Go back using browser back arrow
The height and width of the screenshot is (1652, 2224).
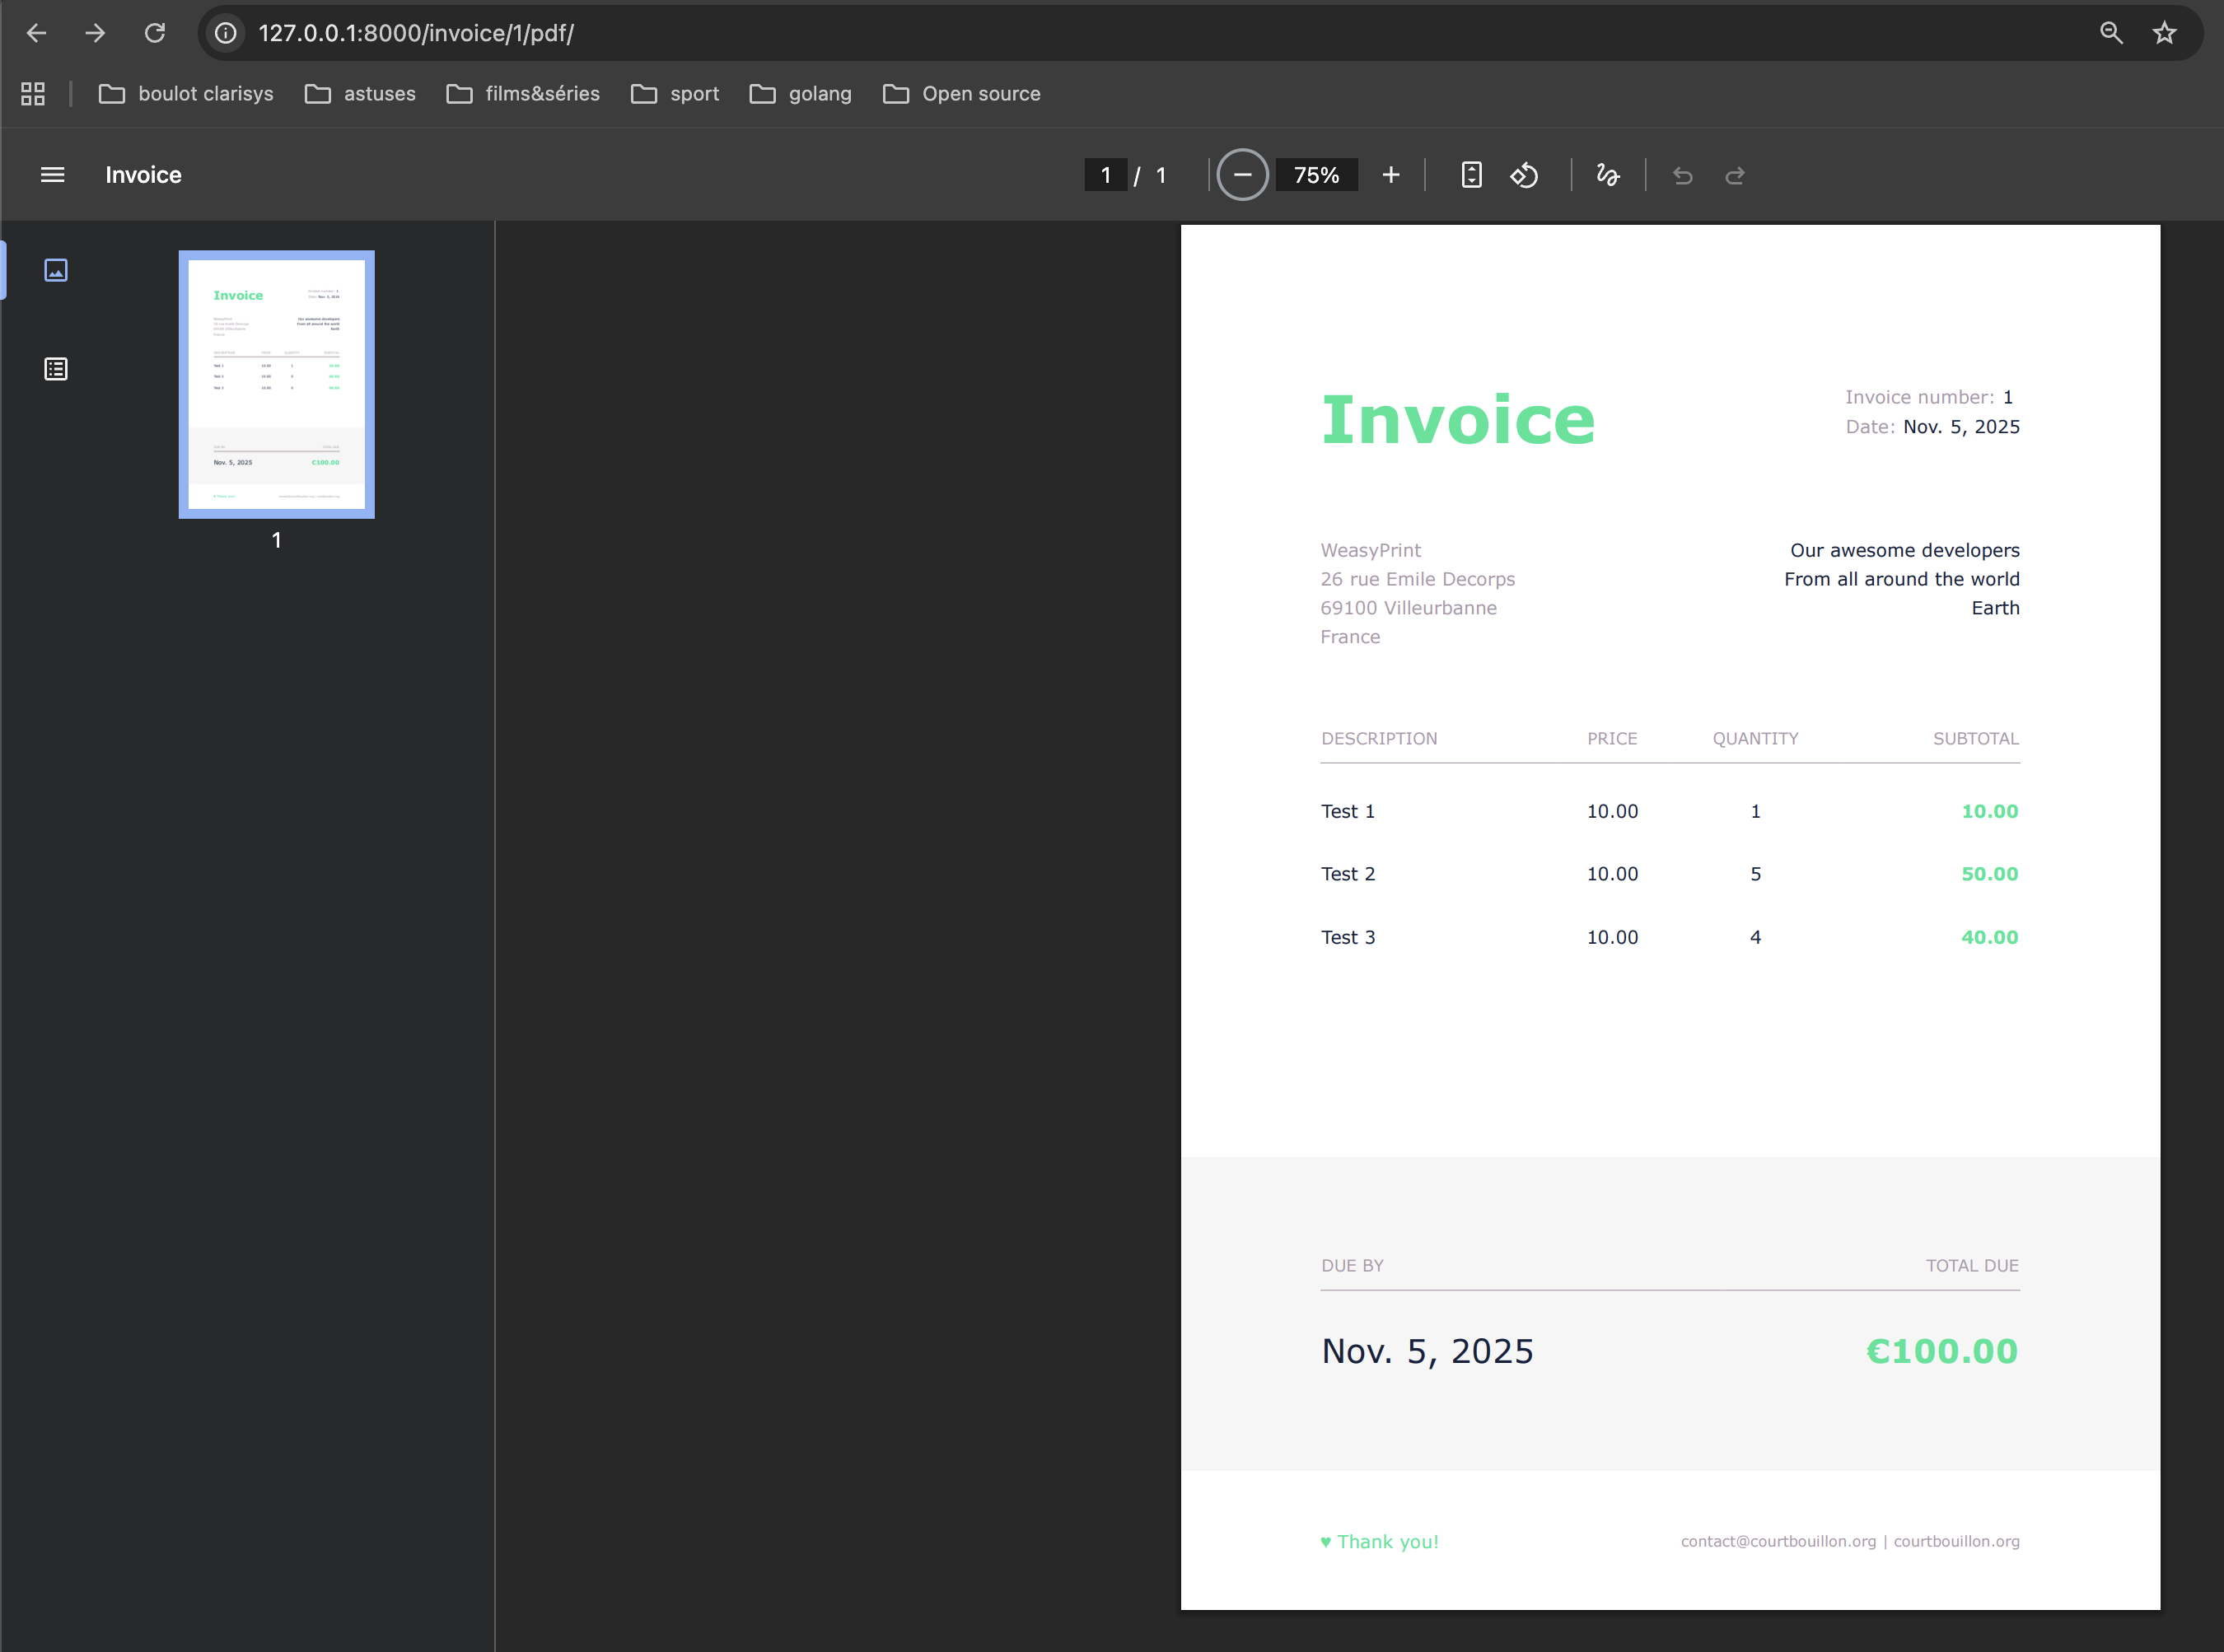[x=36, y=33]
